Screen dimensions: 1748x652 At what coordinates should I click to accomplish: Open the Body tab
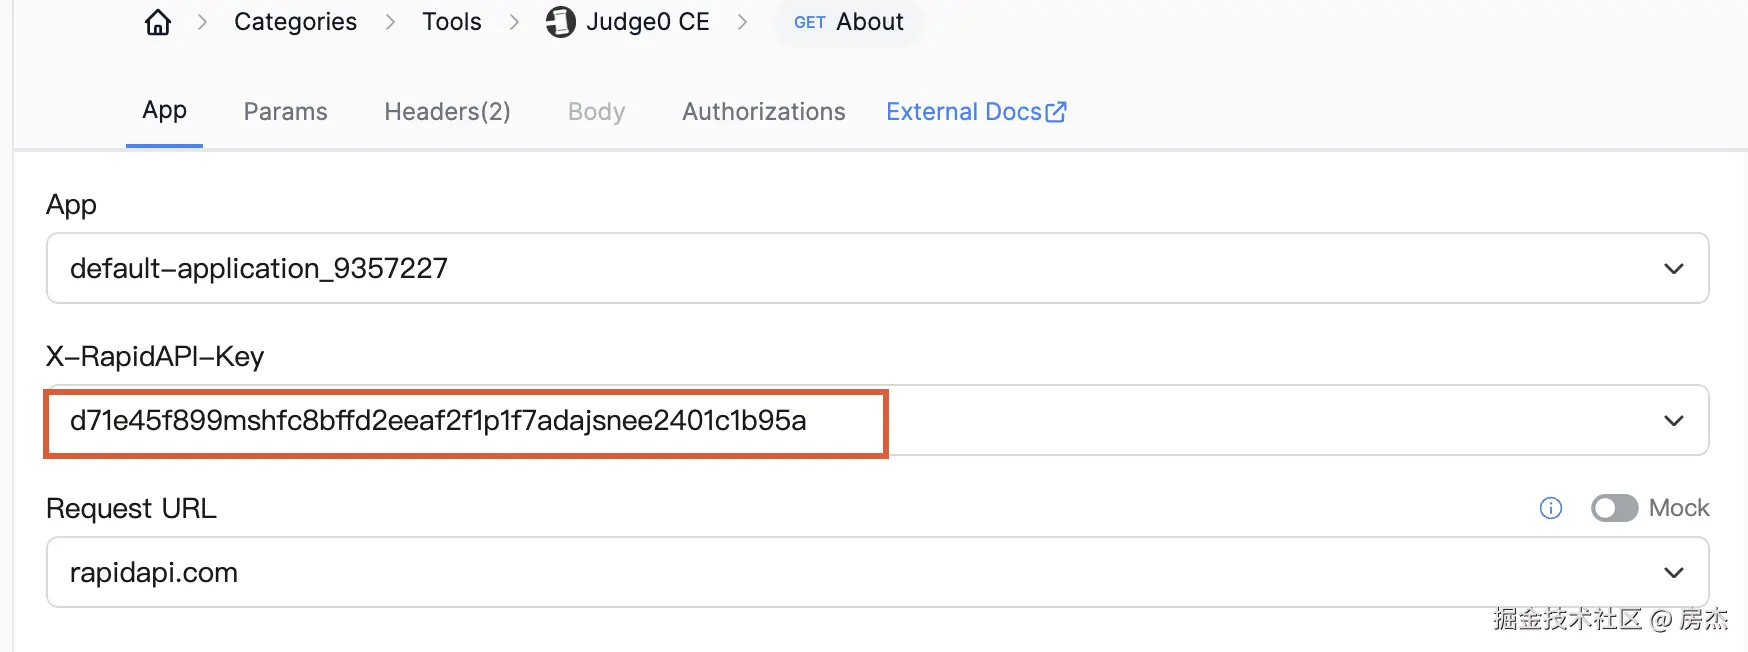(596, 112)
